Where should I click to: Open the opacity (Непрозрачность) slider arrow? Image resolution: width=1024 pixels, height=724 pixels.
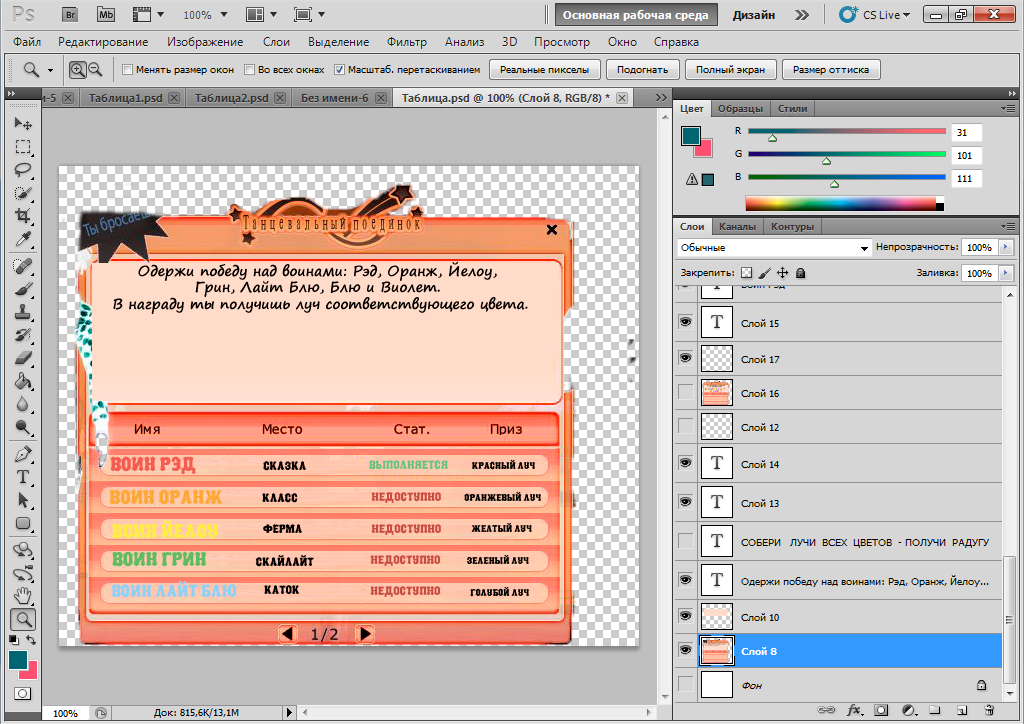point(1006,247)
